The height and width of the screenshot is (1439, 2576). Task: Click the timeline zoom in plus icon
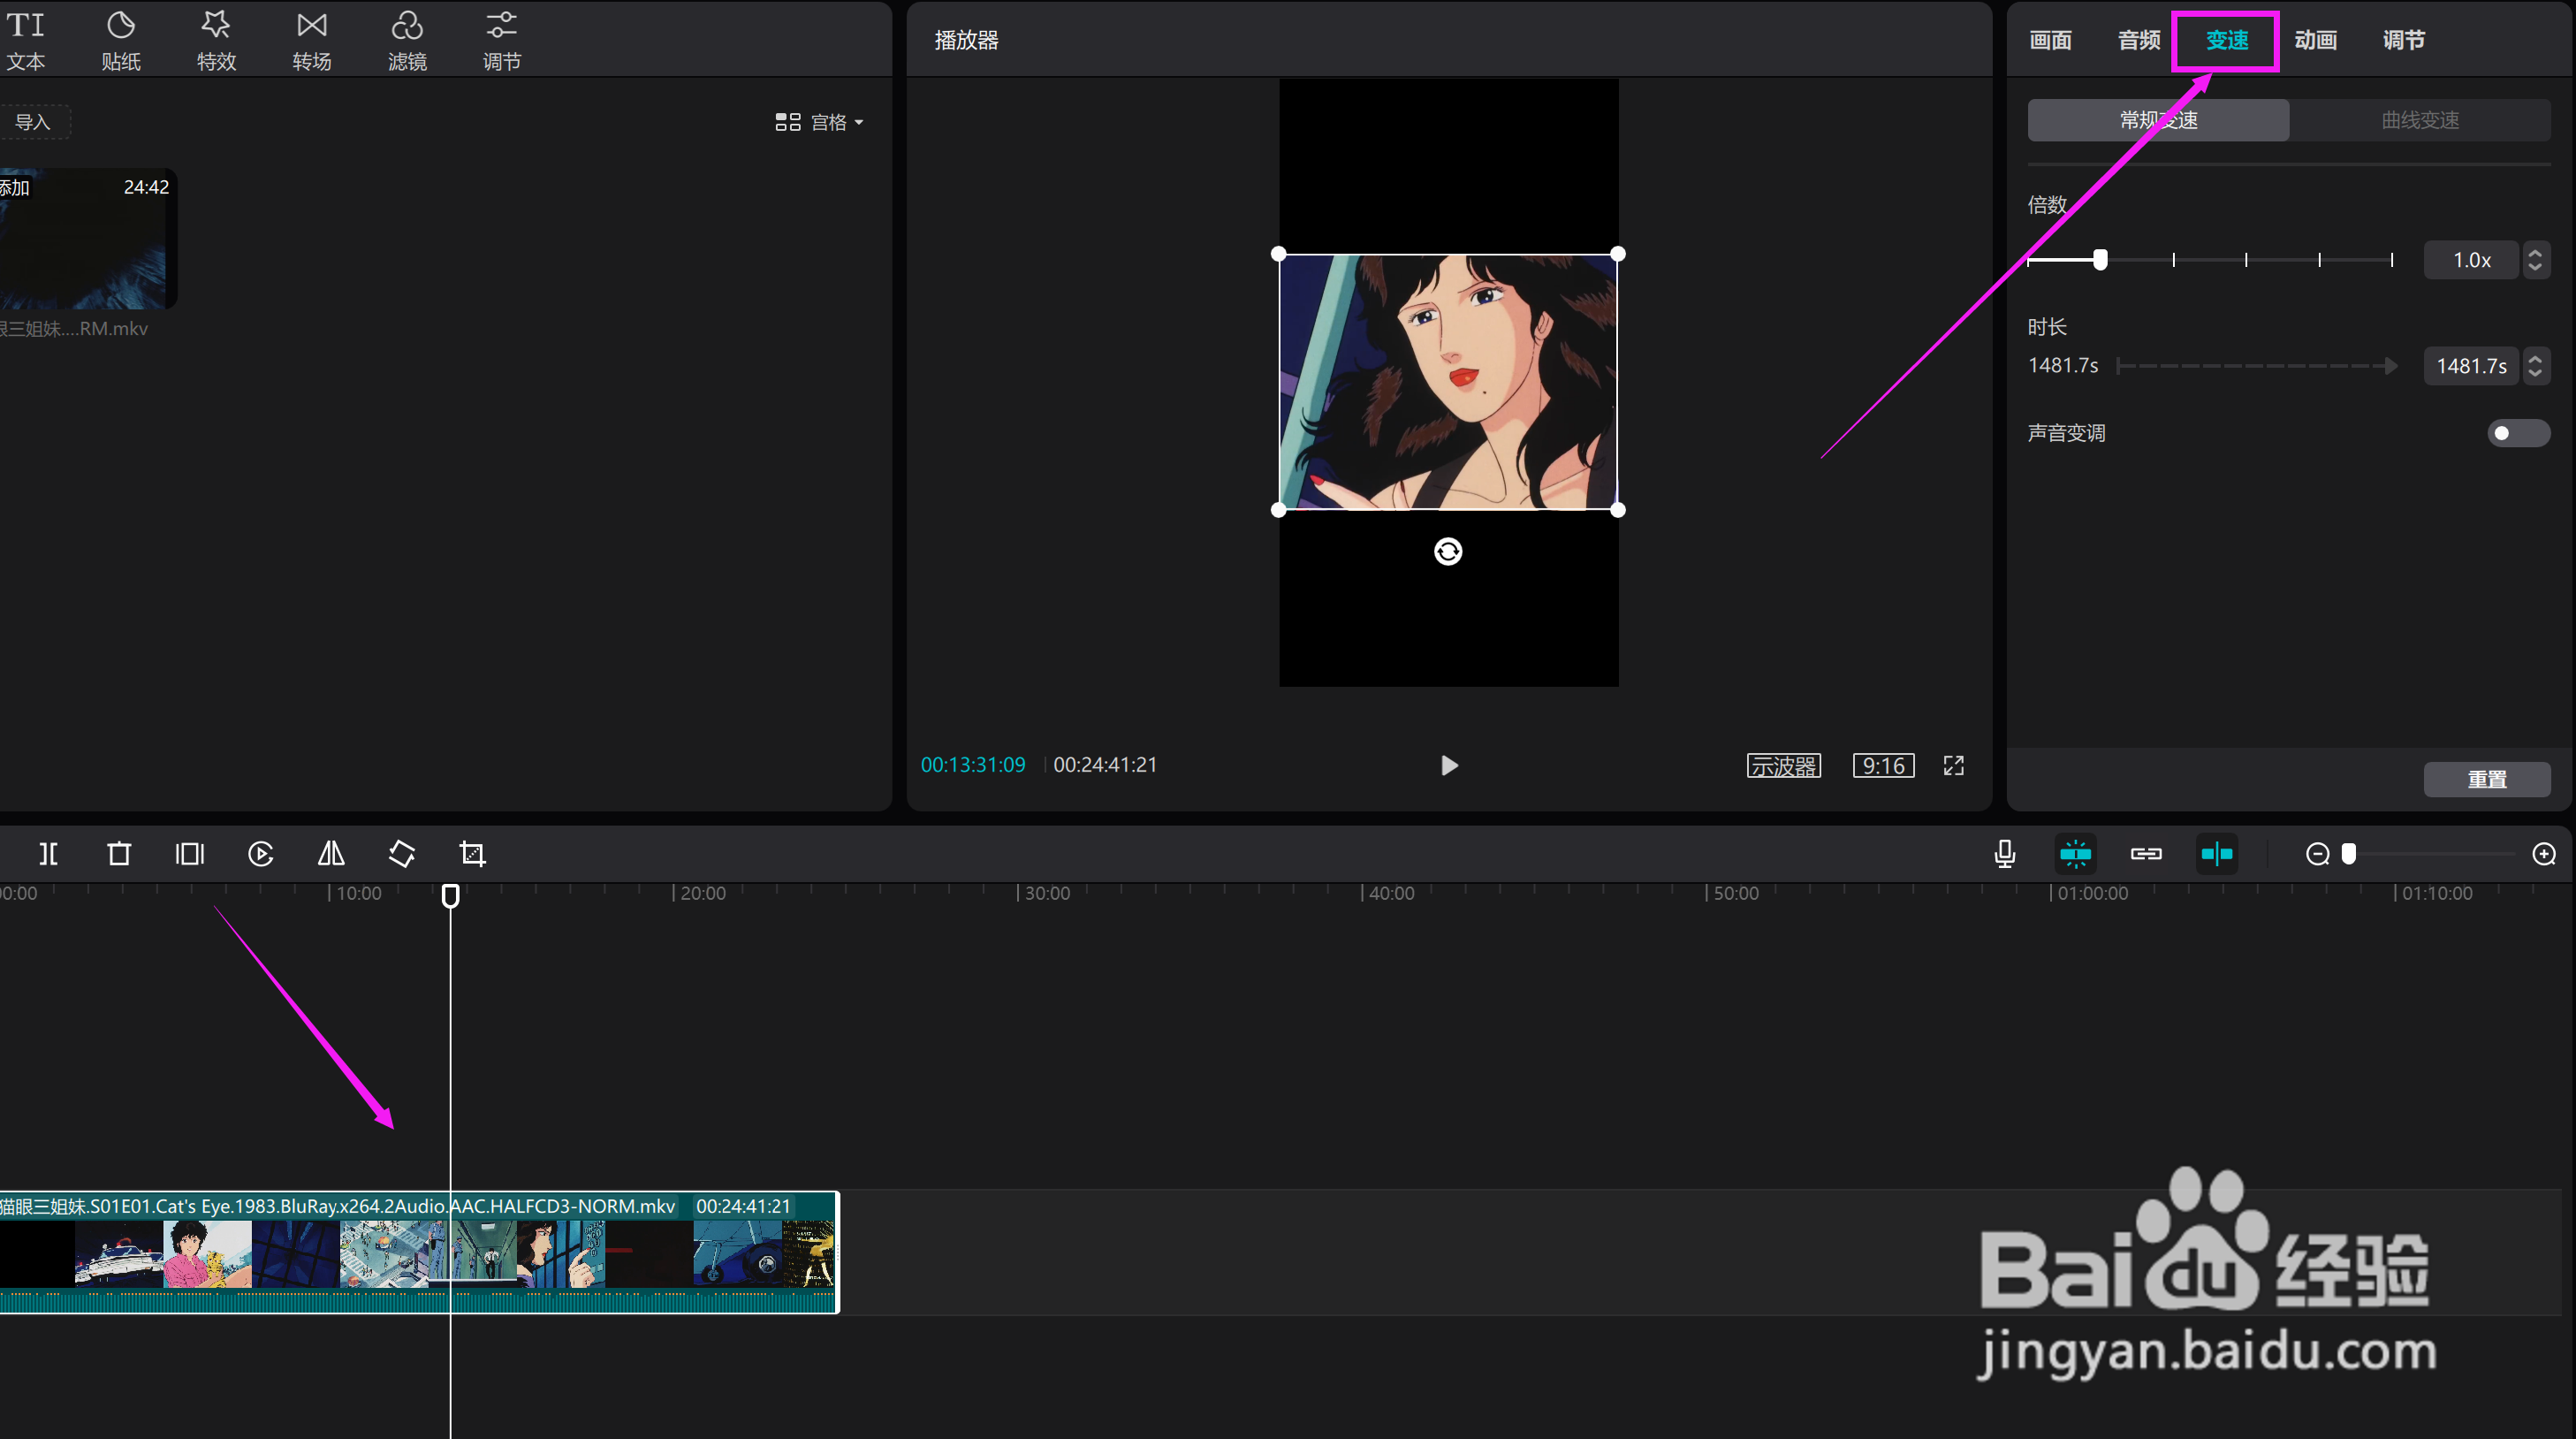click(2544, 854)
